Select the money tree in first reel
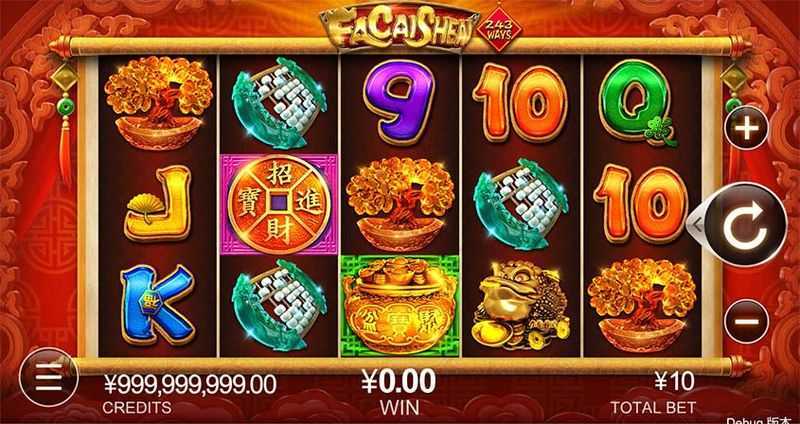The image size is (800, 424). click(158, 103)
